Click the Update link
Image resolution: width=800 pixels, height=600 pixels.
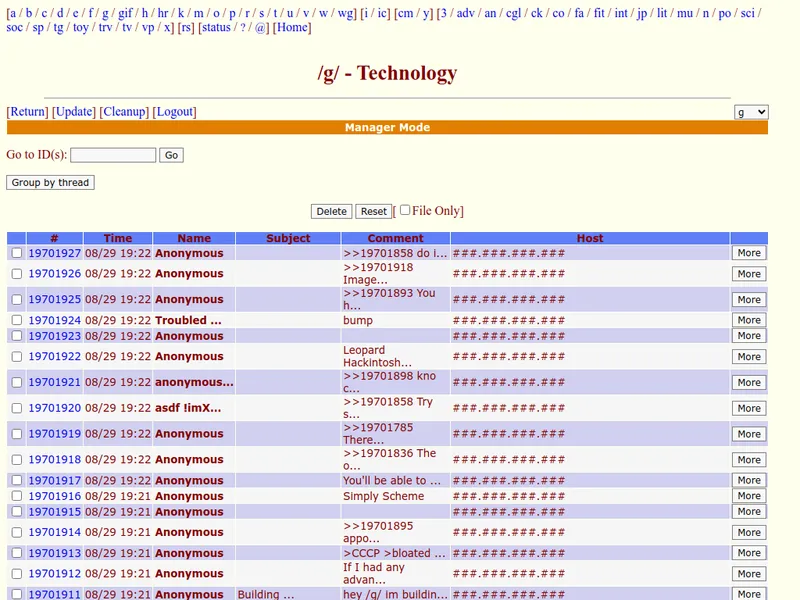tap(74, 112)
